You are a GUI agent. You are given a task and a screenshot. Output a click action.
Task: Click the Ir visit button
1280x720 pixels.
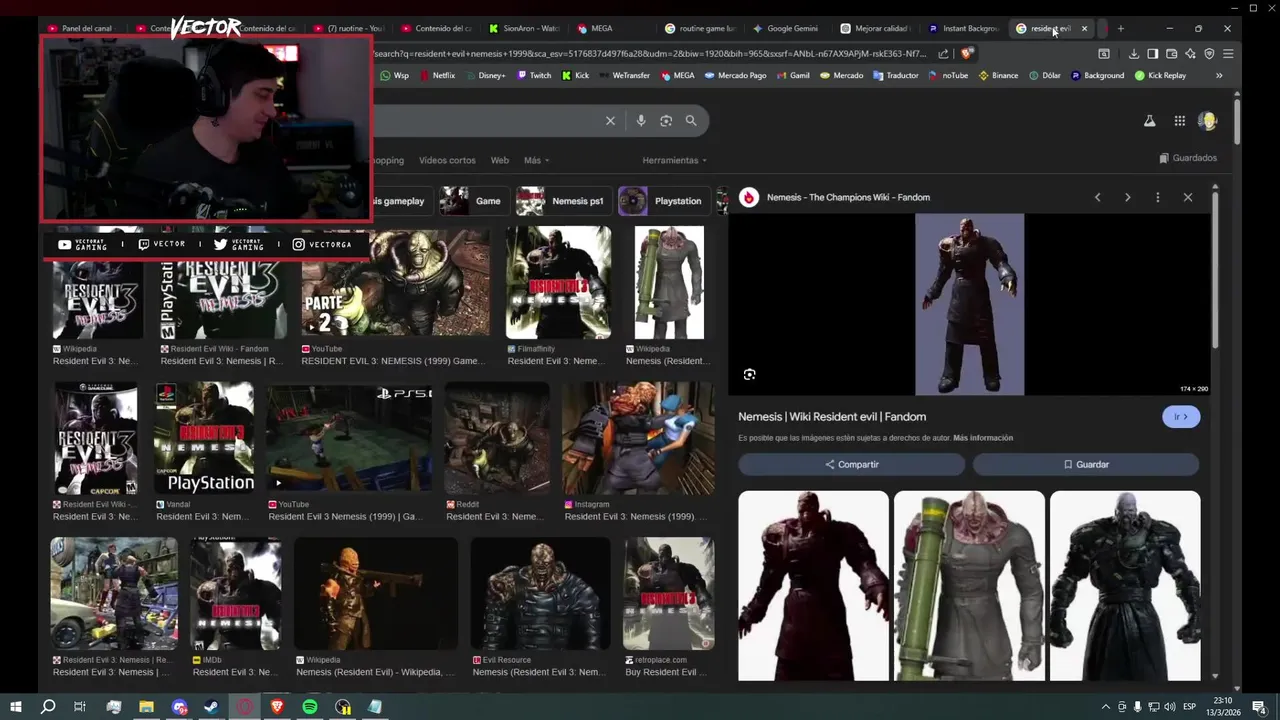[1181, 417]
